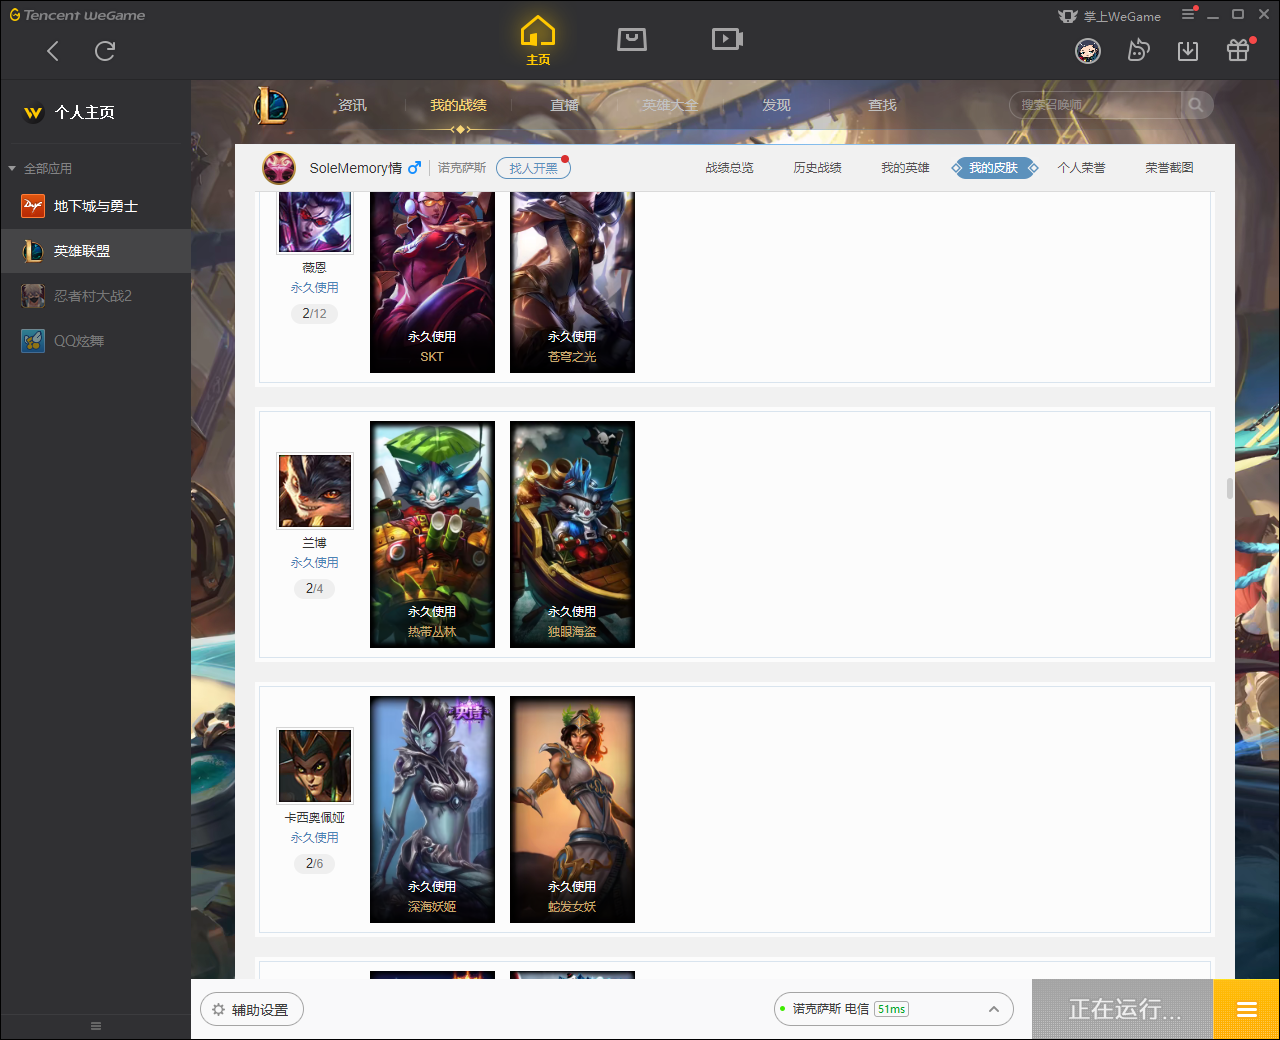This screenshot has width=1280, height=1040.
Task: Switch to 我的皮肤 sub-tab
Action: [993, 168]
